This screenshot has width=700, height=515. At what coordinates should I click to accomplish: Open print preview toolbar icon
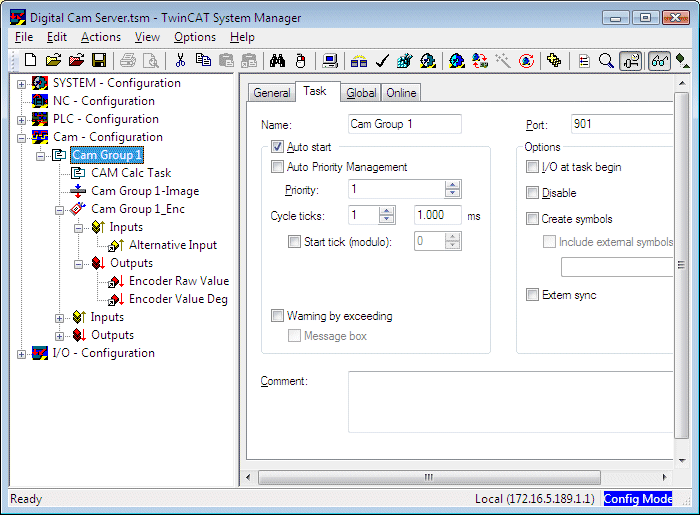tap(151, 60)
